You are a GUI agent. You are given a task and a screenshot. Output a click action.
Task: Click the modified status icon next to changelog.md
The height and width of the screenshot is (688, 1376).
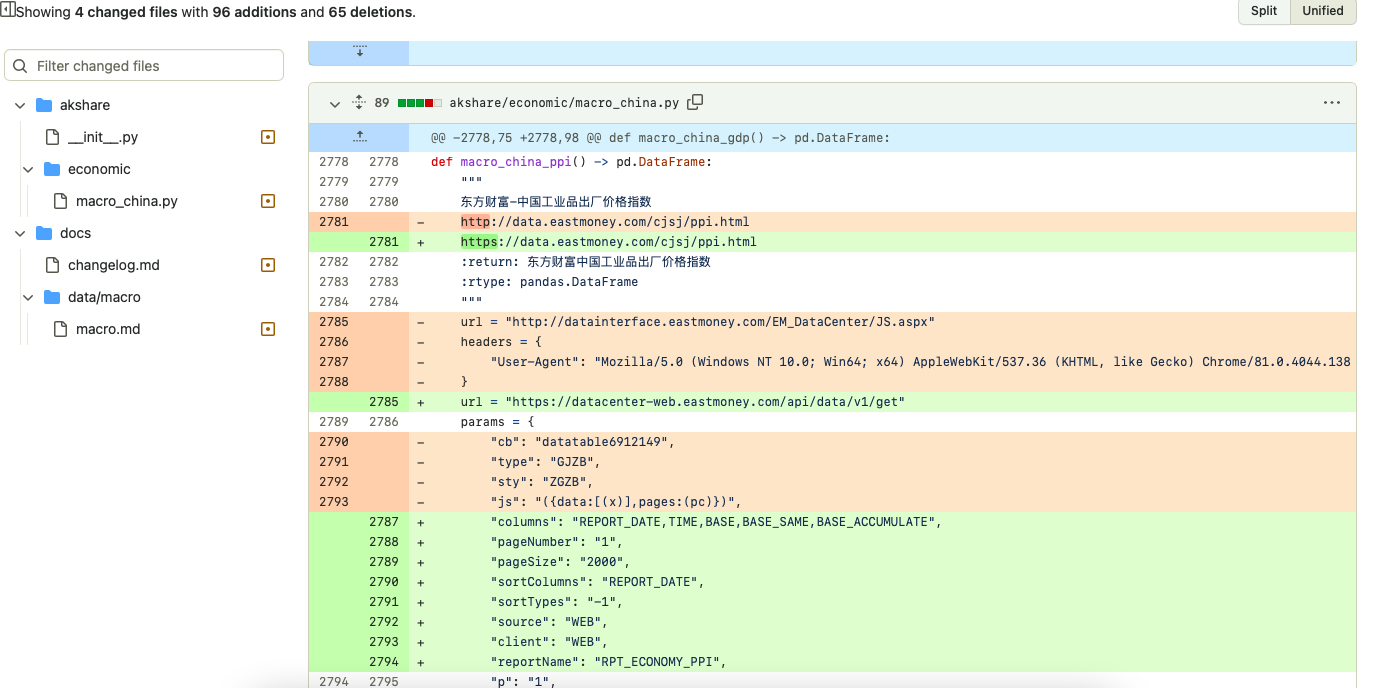click(x=267, y=265)
